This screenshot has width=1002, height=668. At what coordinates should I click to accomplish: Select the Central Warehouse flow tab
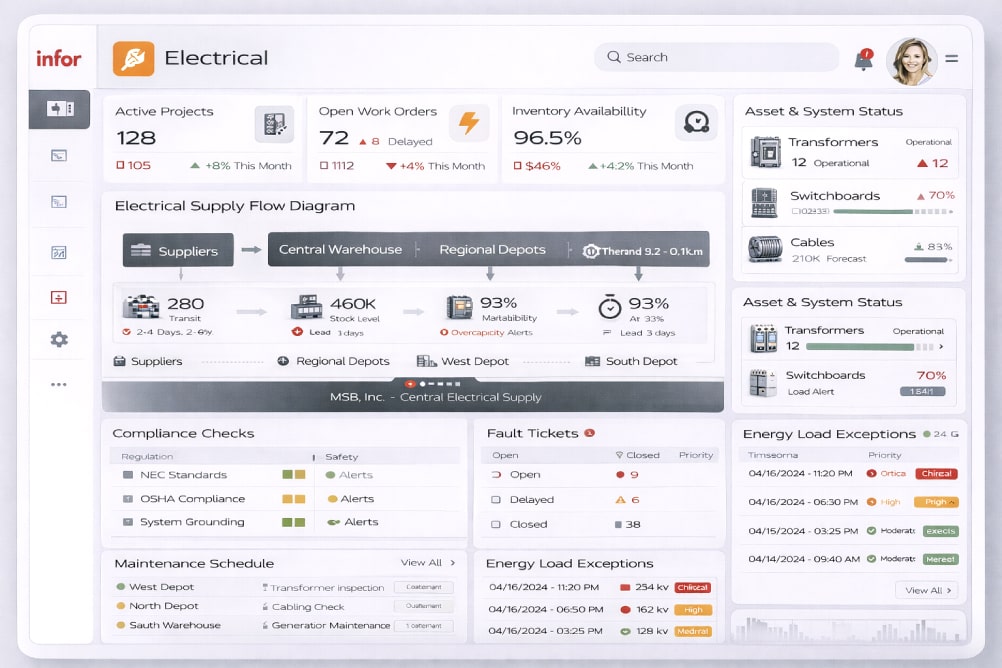click(340, 250)
